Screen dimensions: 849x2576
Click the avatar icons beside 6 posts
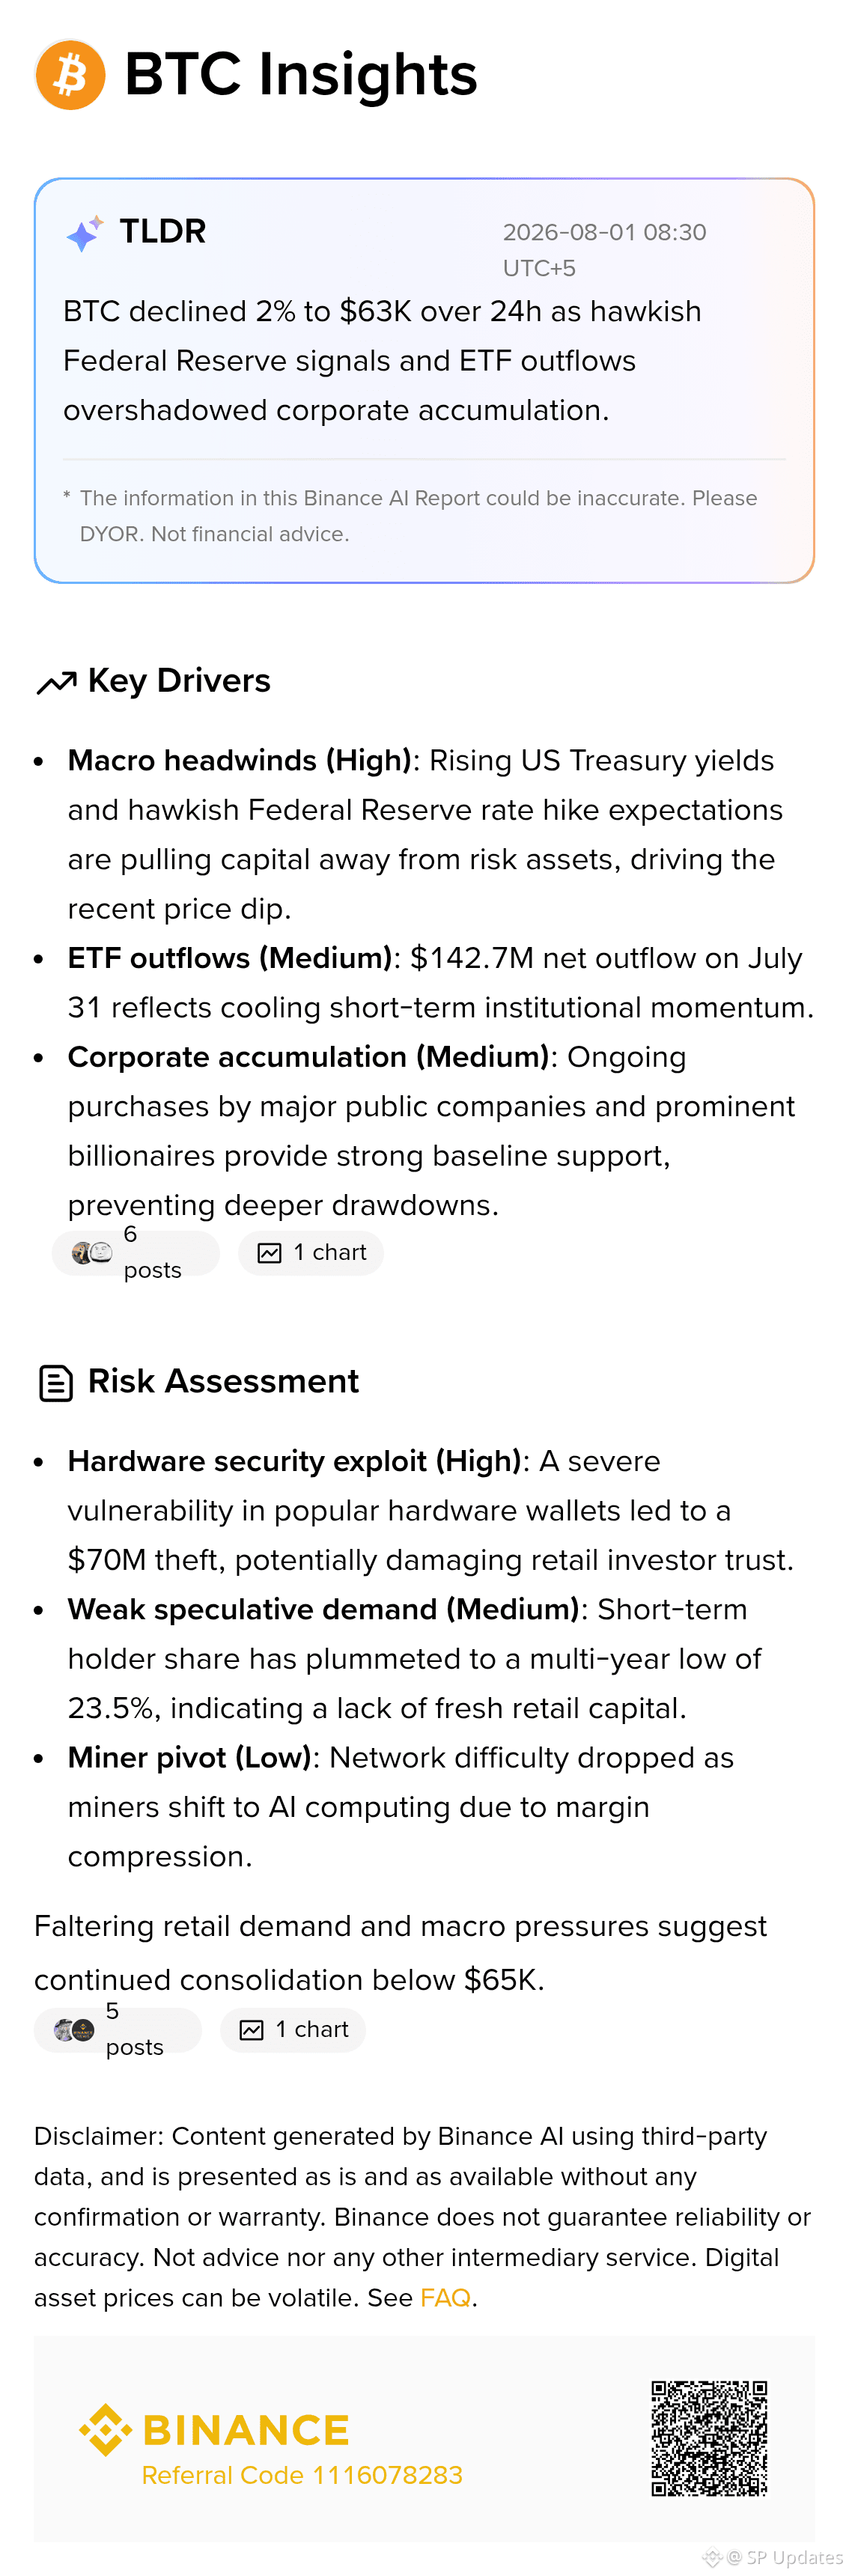point(92,1252)
